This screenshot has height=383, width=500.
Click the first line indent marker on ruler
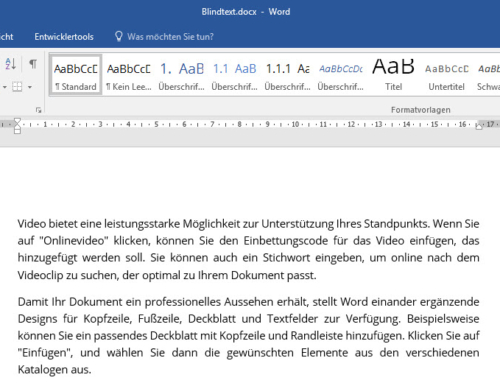click(17, 121)
